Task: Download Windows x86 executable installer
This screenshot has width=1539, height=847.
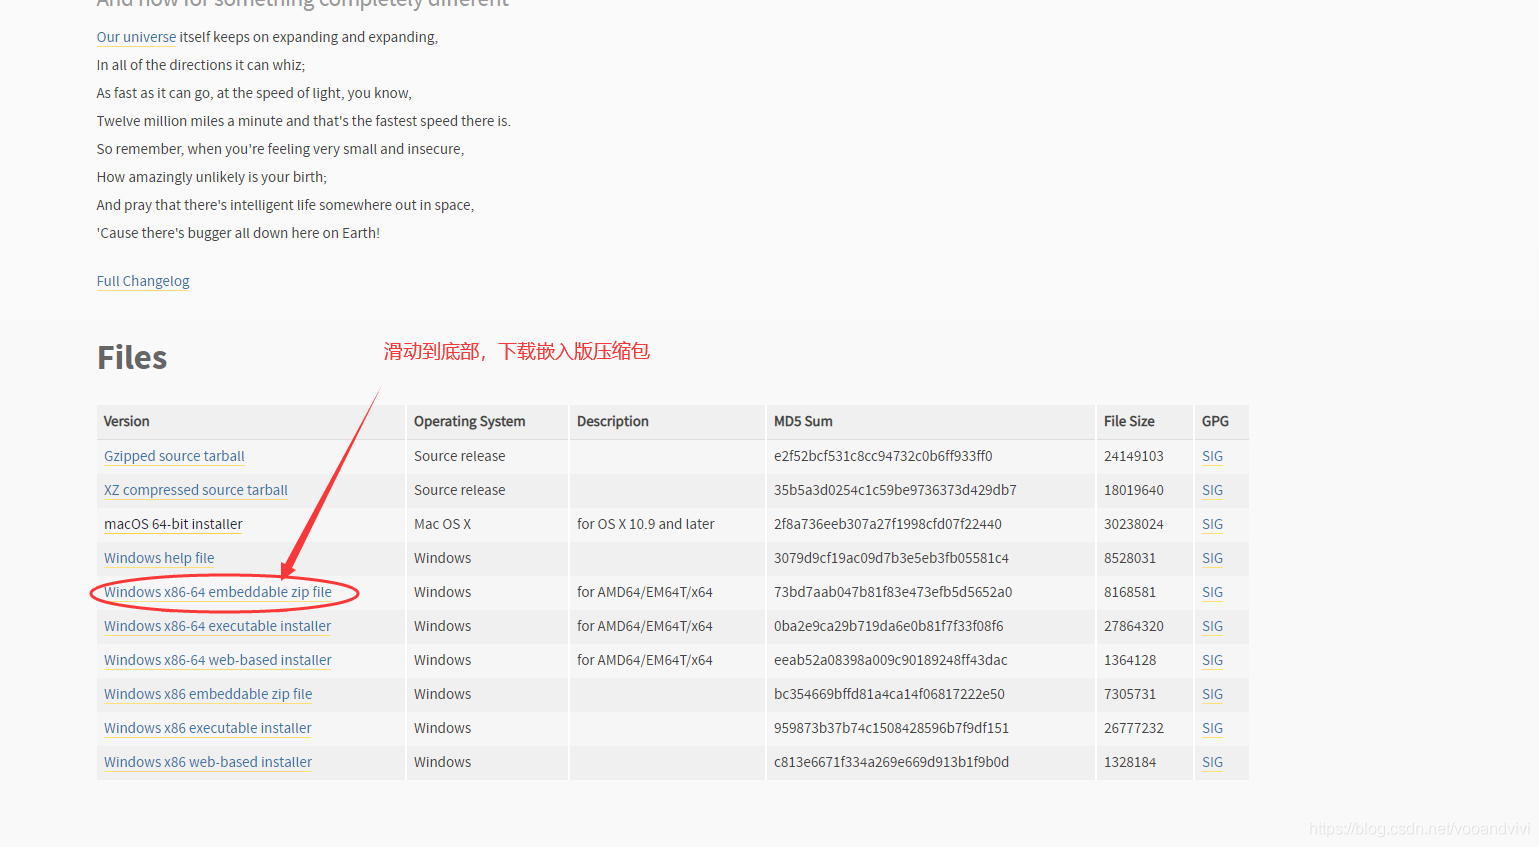Action: (x=208, y=728)
